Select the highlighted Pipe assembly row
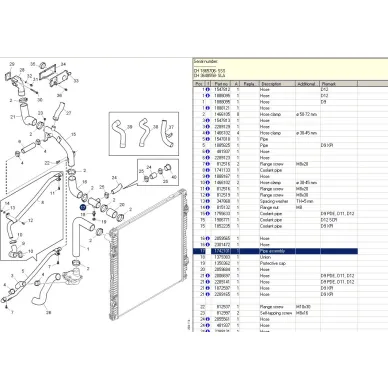This screenshot has width=388, height=388. [x=275, y=251]
